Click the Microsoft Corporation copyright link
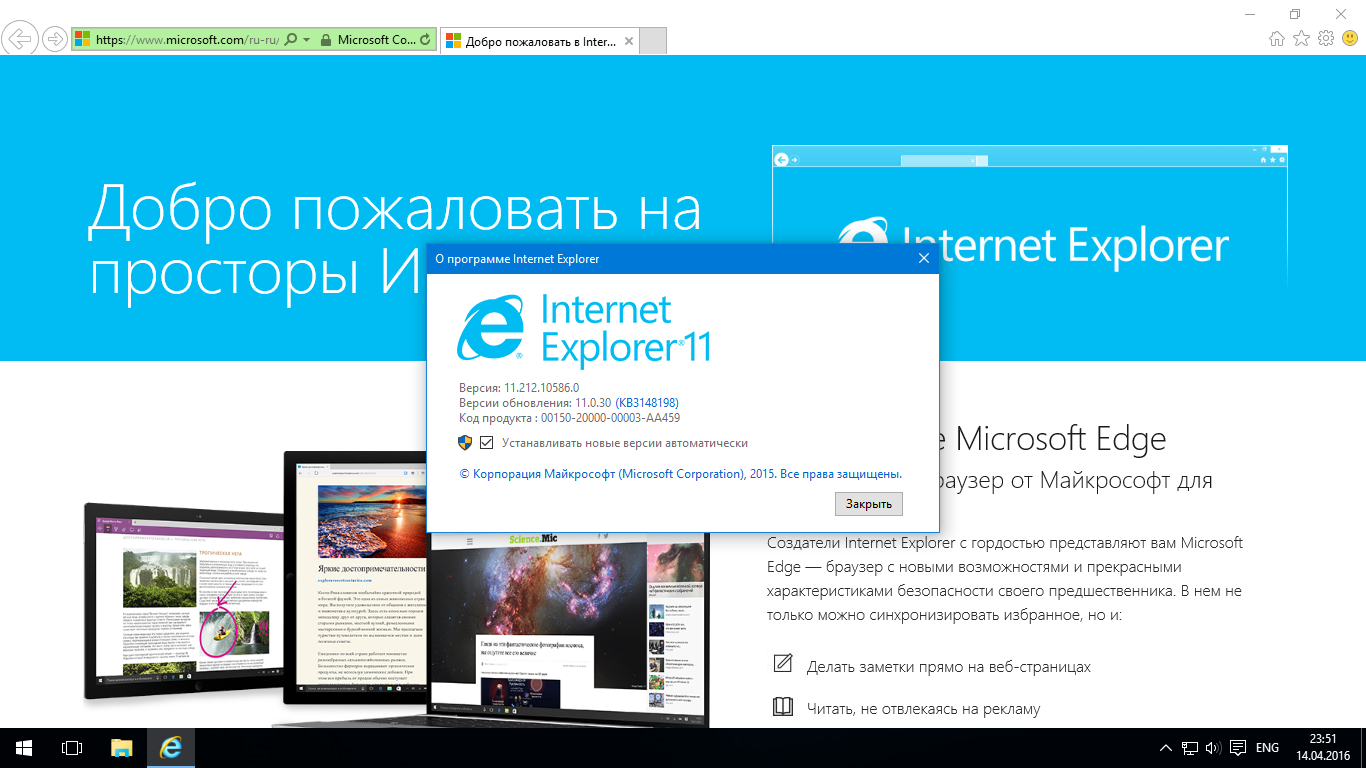The image size is (1366, 768). pos(680,474)
